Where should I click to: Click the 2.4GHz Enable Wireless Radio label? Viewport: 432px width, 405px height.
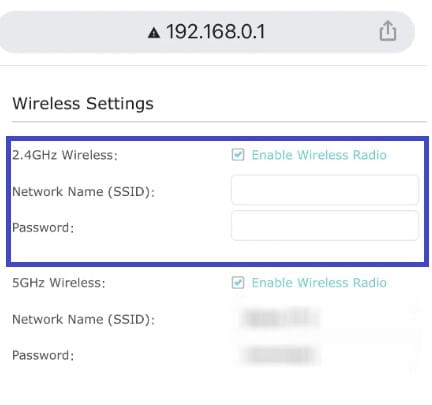click(319, 155)
